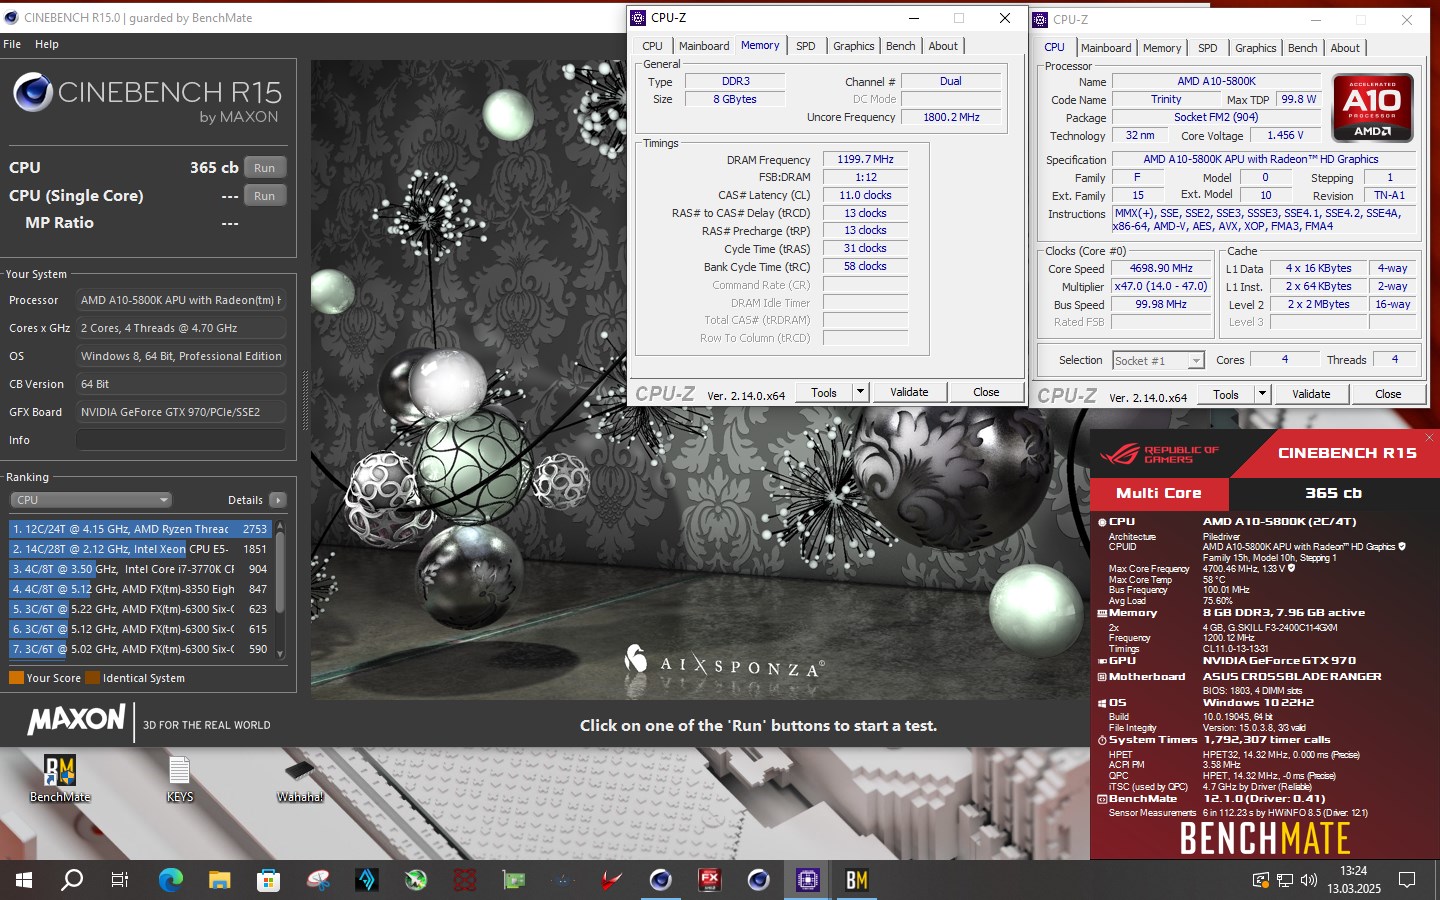This screenshot has width=1440, height=900.
Task: Open About tab in processor CPU-Z window
Action: coord(1345,48)
